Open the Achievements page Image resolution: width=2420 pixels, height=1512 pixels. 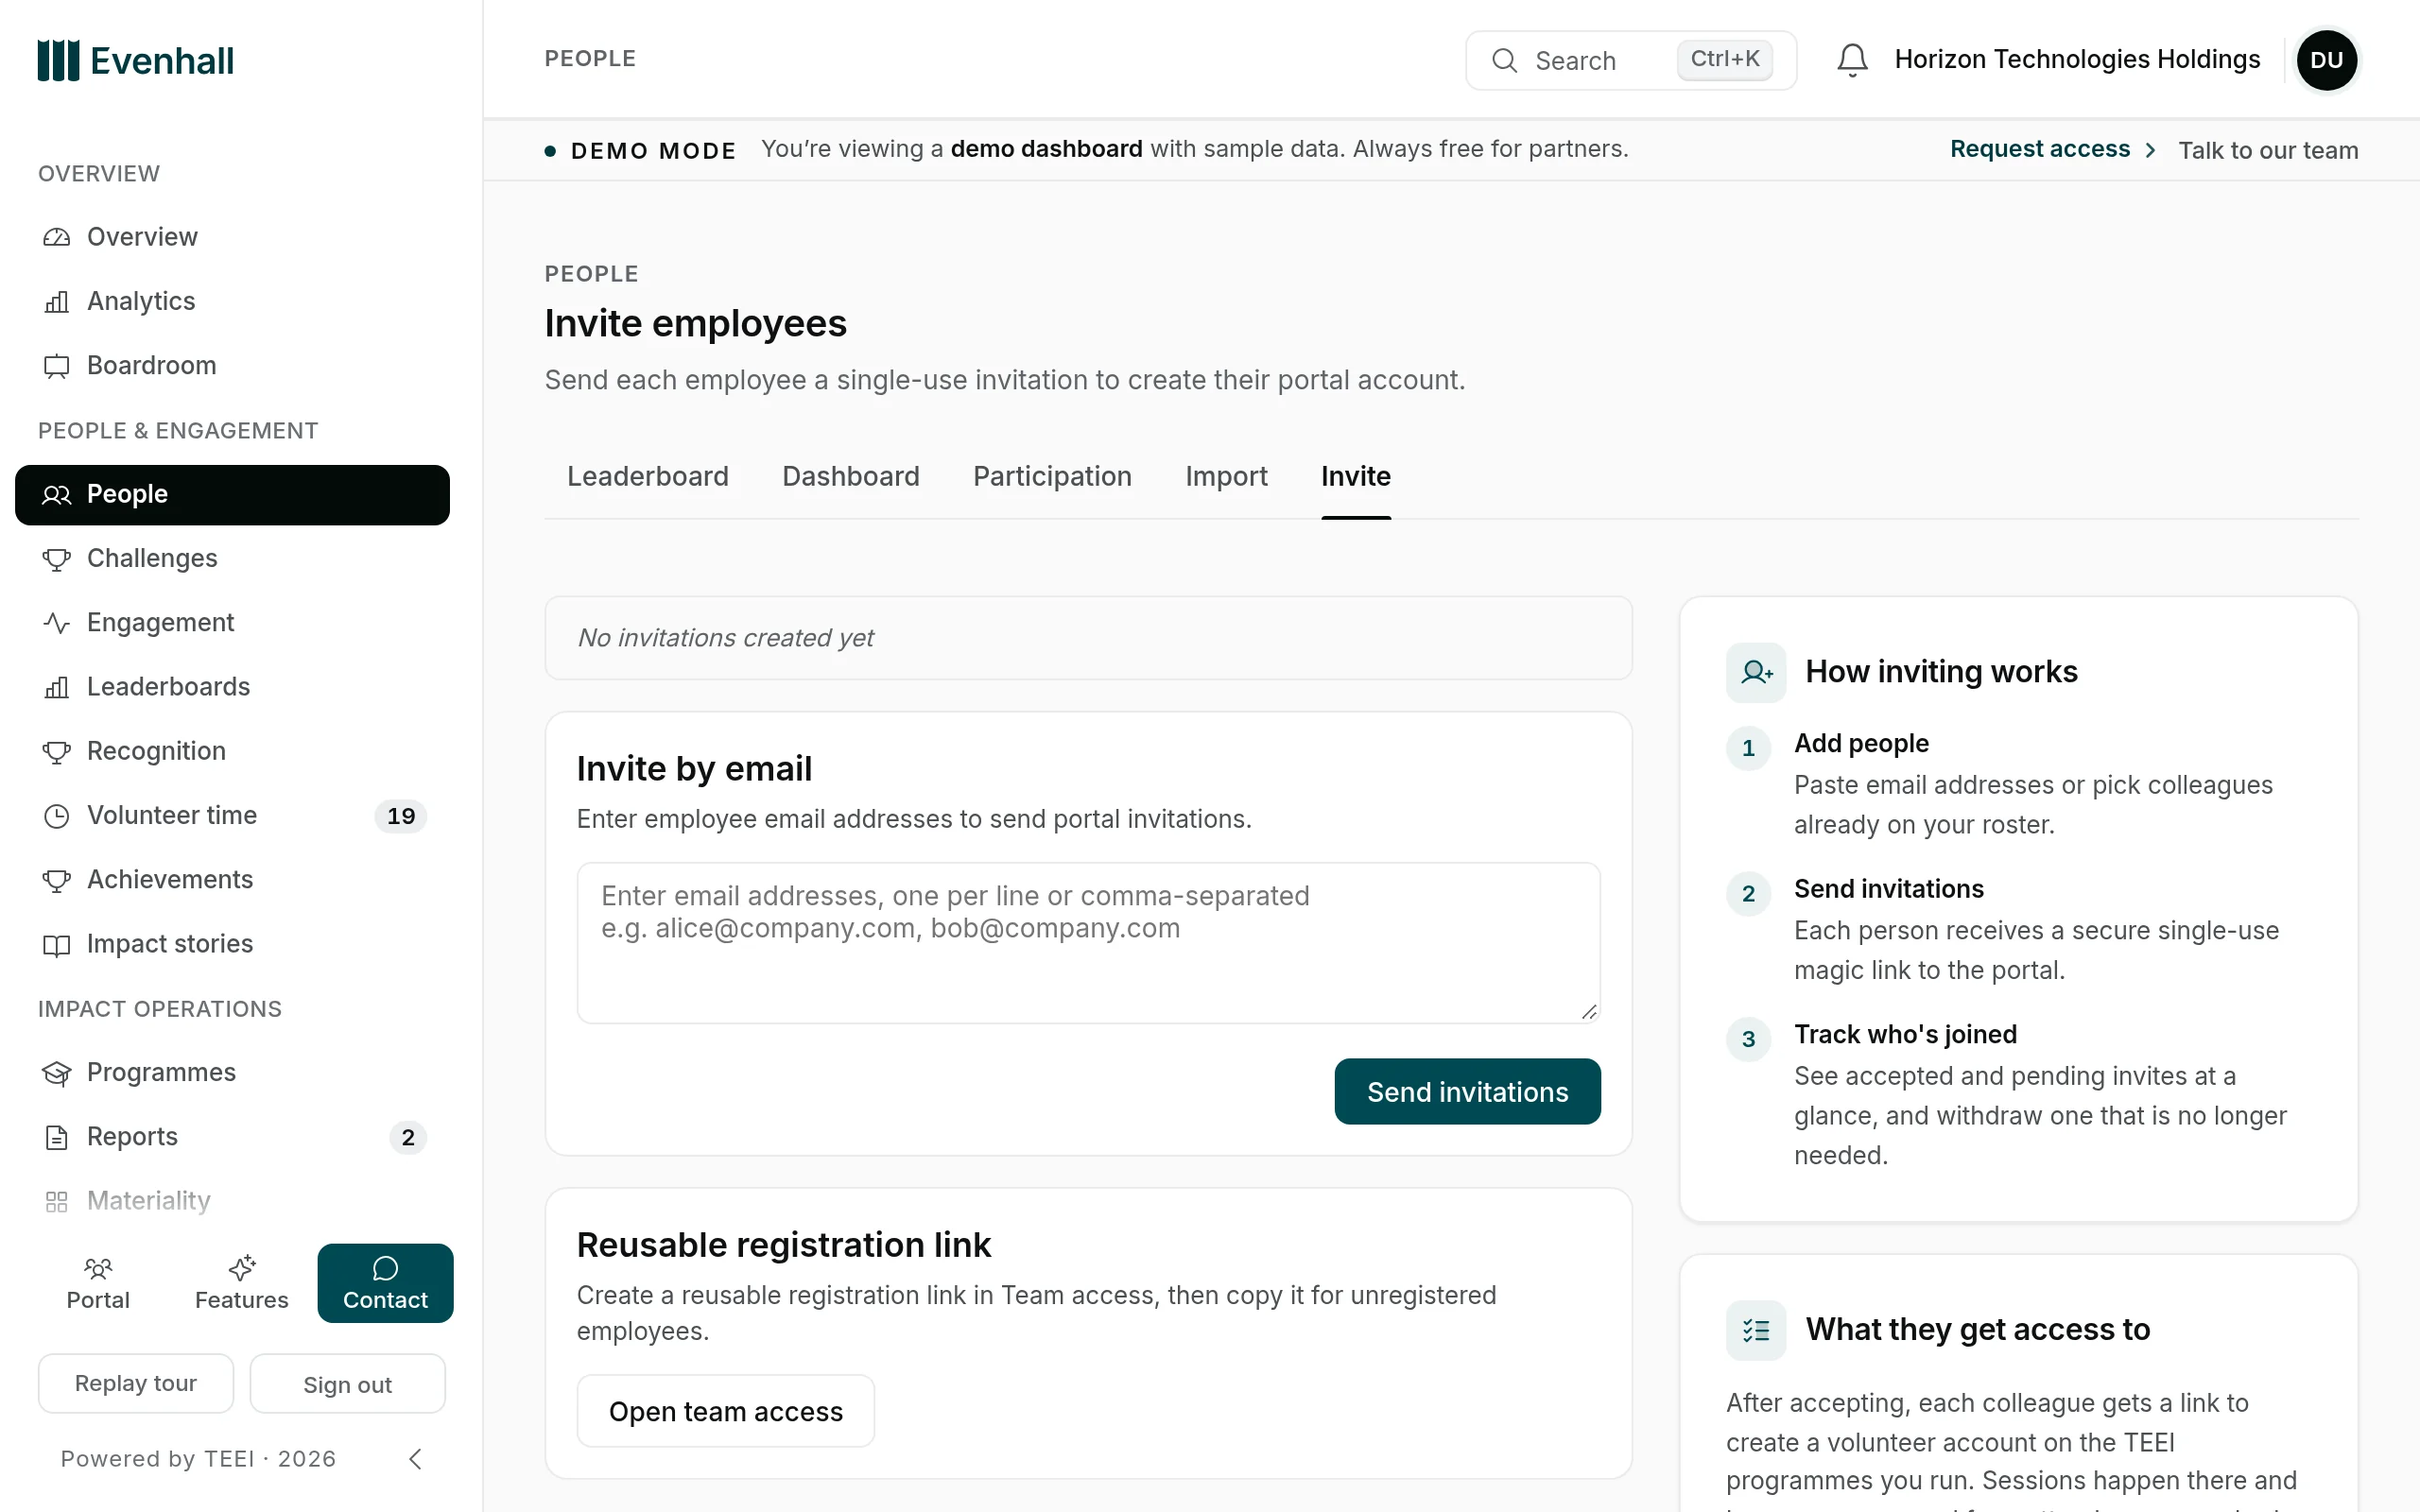(x=232, y=879)
